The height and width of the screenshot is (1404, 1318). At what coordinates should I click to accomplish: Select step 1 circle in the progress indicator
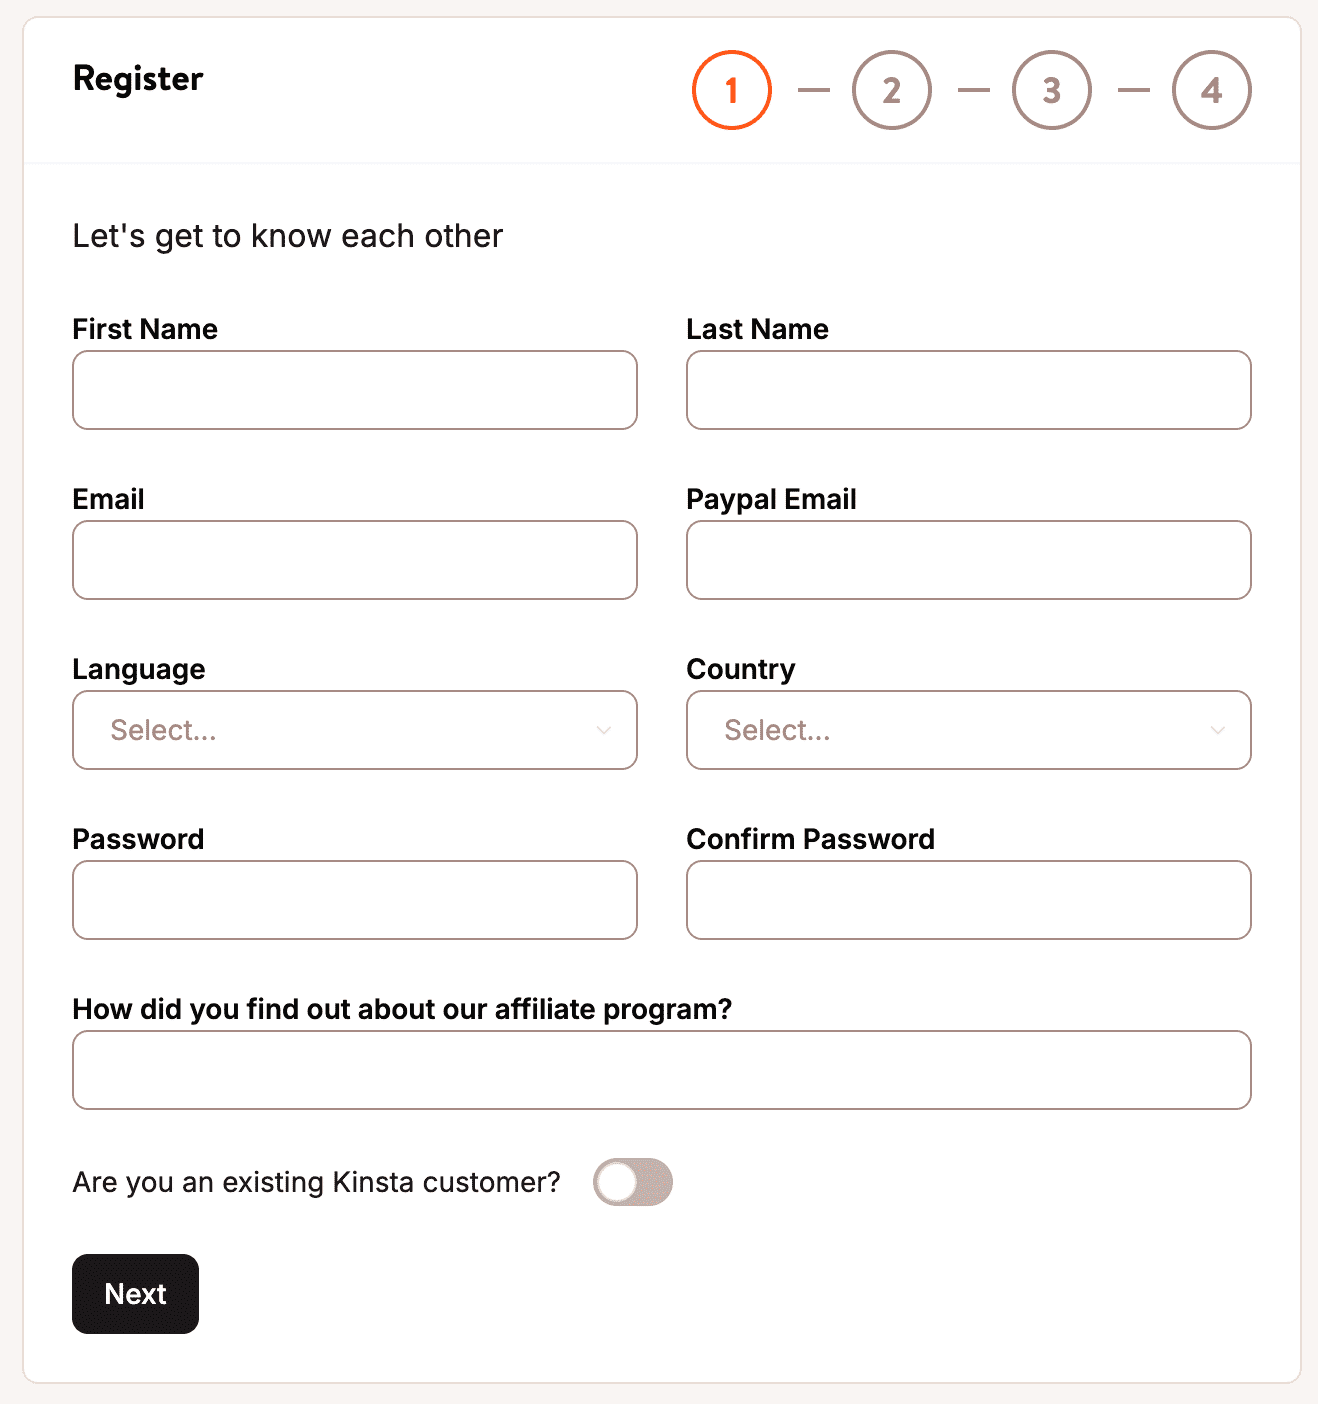click(731, 89)
